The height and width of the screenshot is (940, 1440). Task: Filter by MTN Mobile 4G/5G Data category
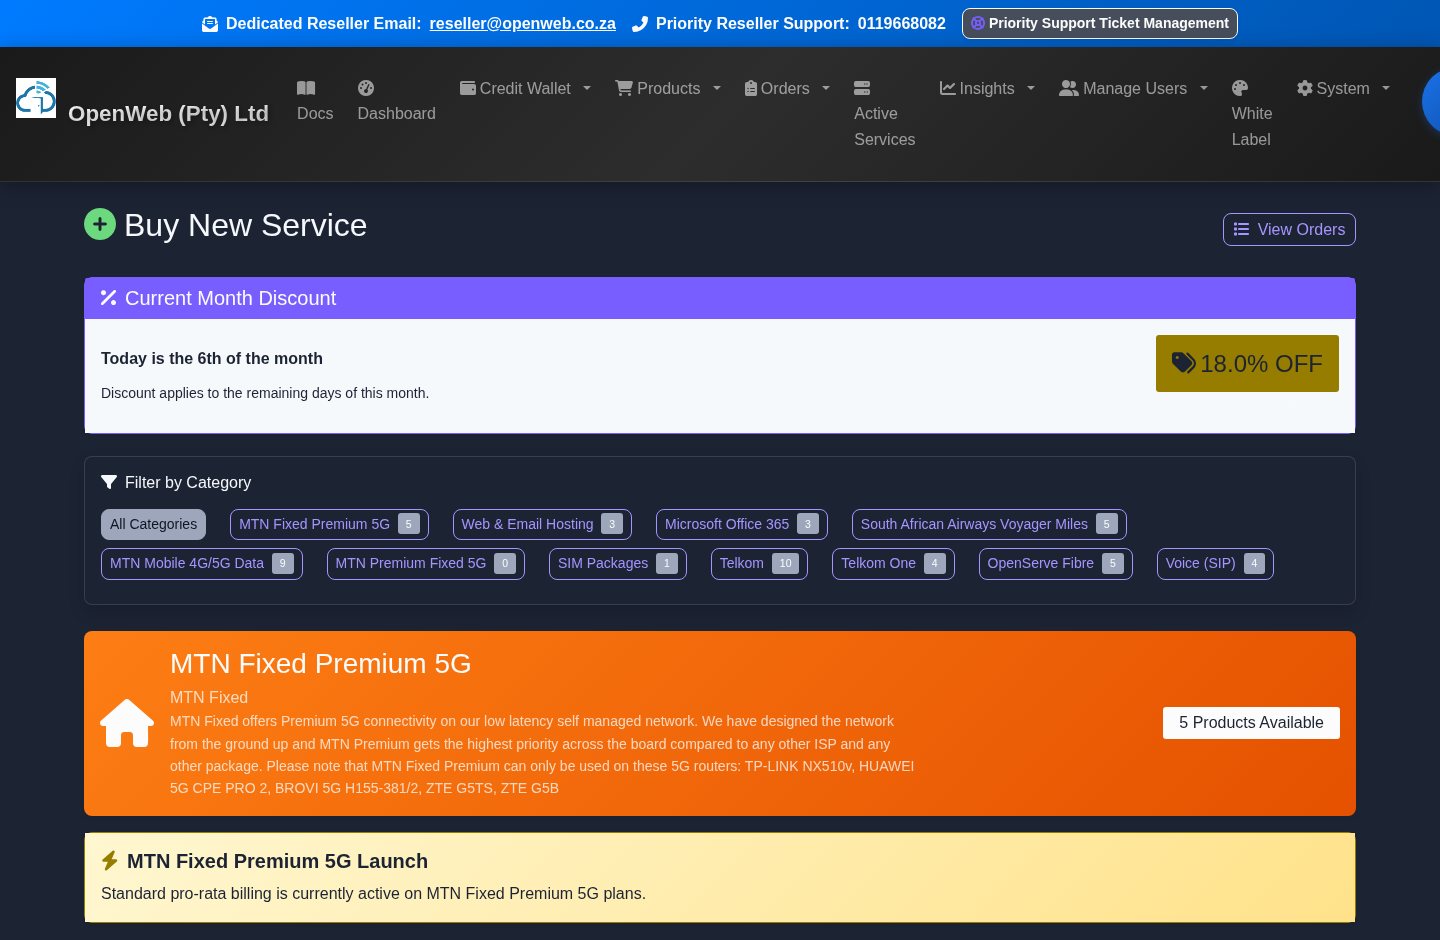tap(202, 563)
